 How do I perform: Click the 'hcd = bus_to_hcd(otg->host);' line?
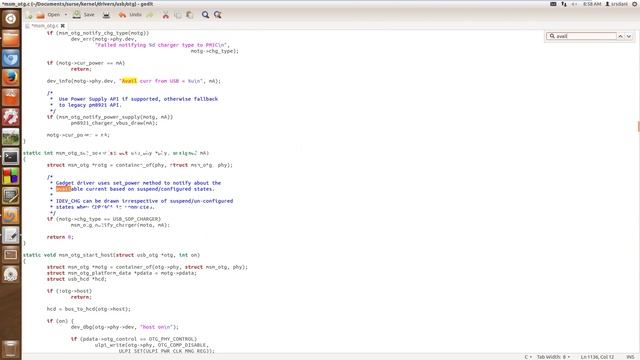[x=89, y=309]
